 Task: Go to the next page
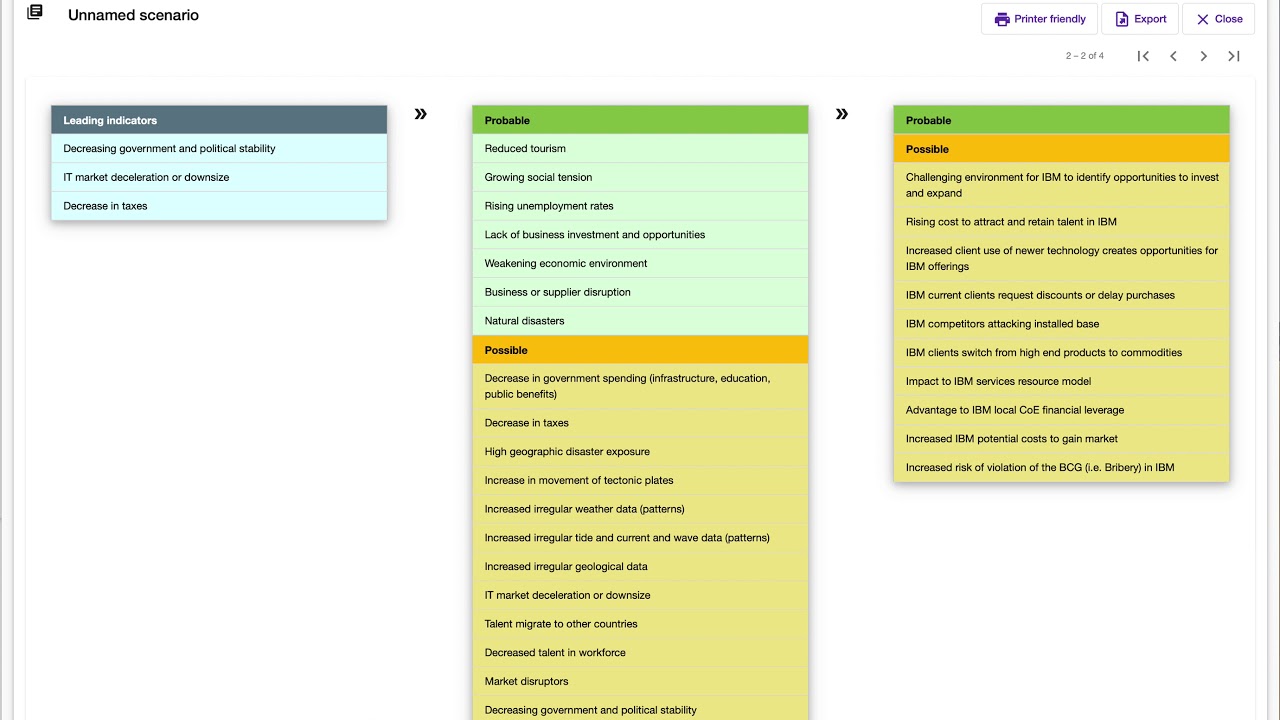(1204, 56)
